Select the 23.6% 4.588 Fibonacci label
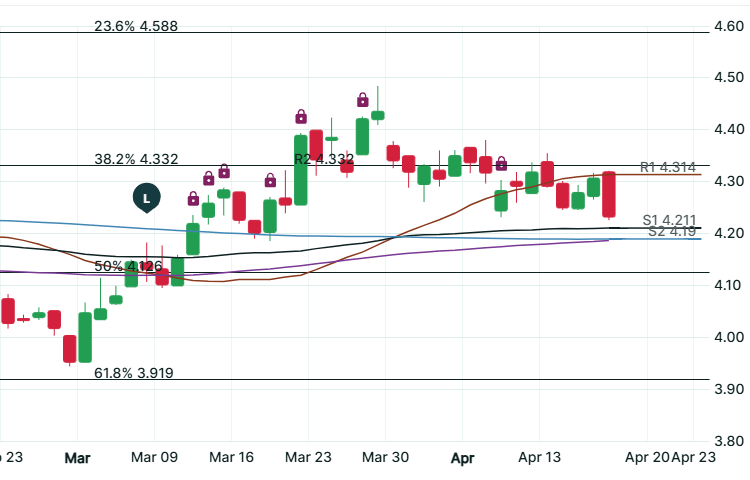750x480 pixels. coord(136,26)
